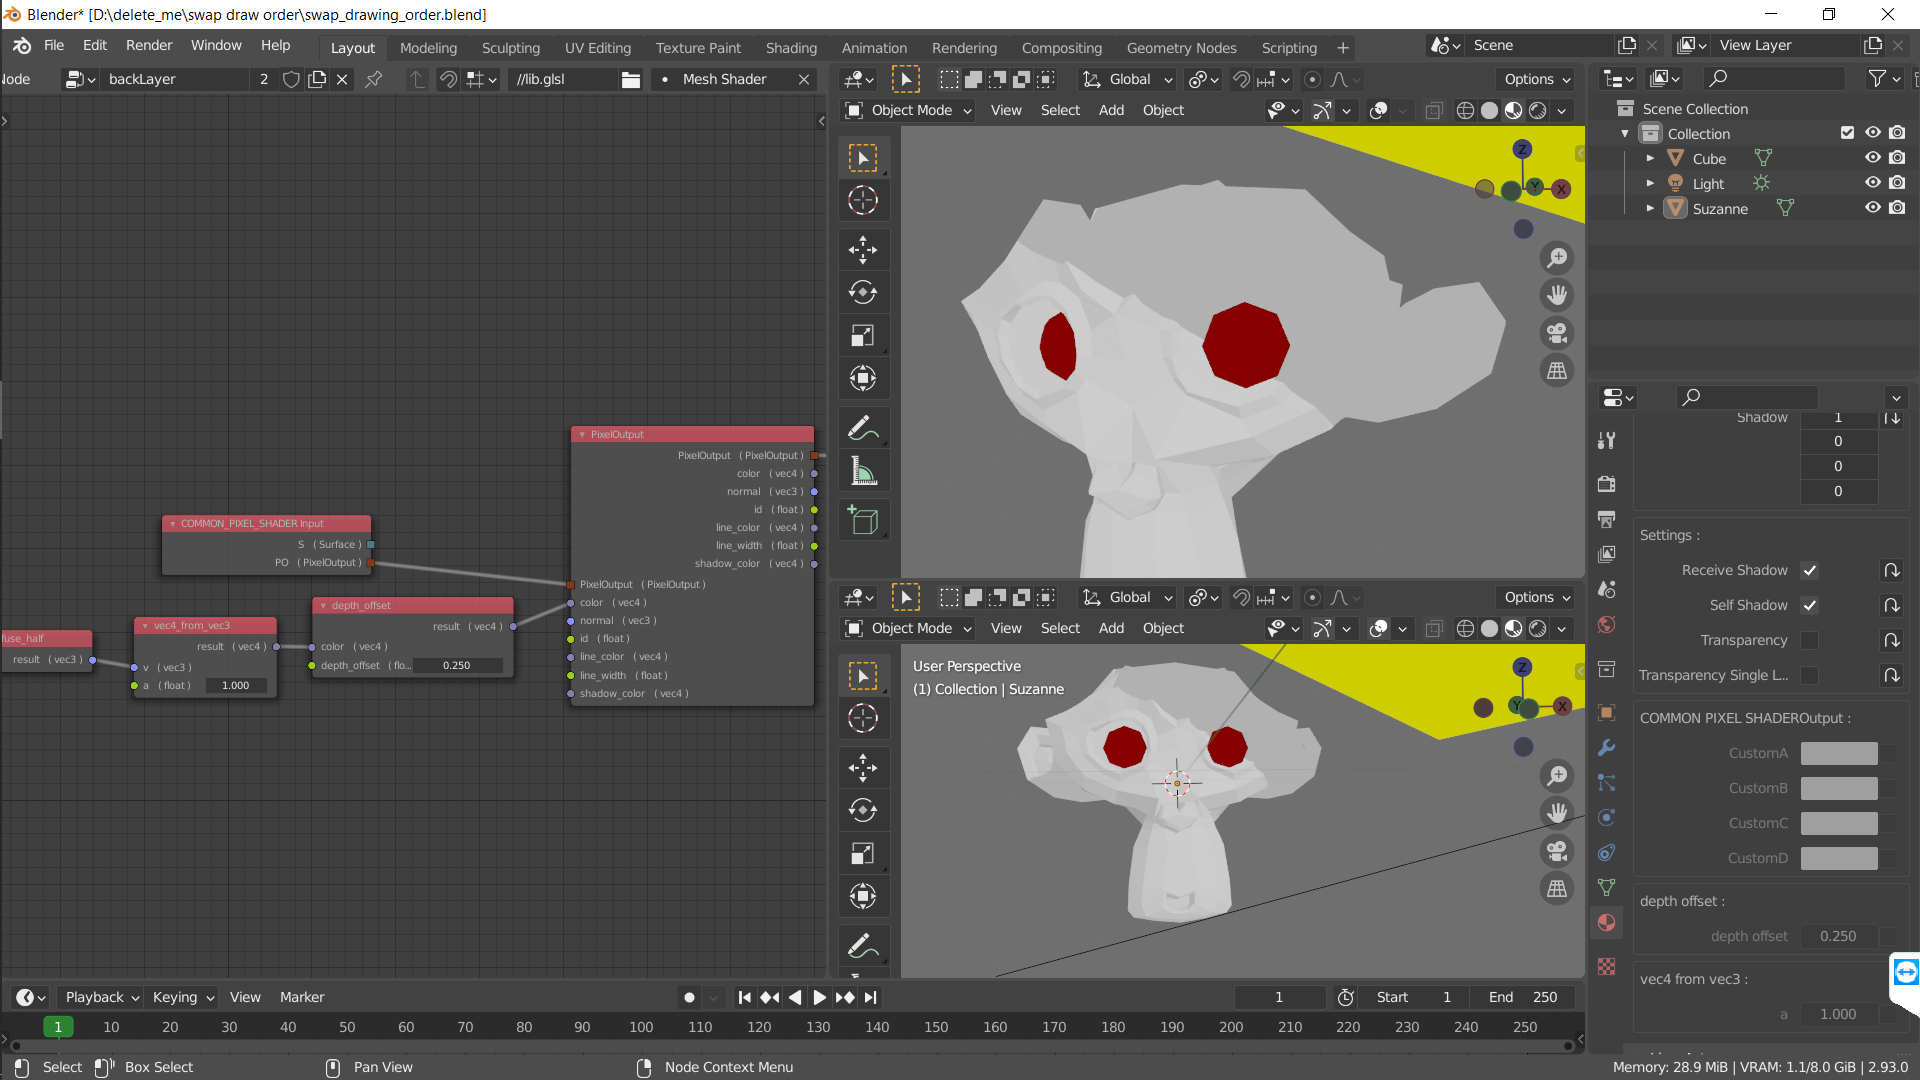Jump to timeline end
The width and height of the screenshot is (1920, 1080).
tap(871, 997)
